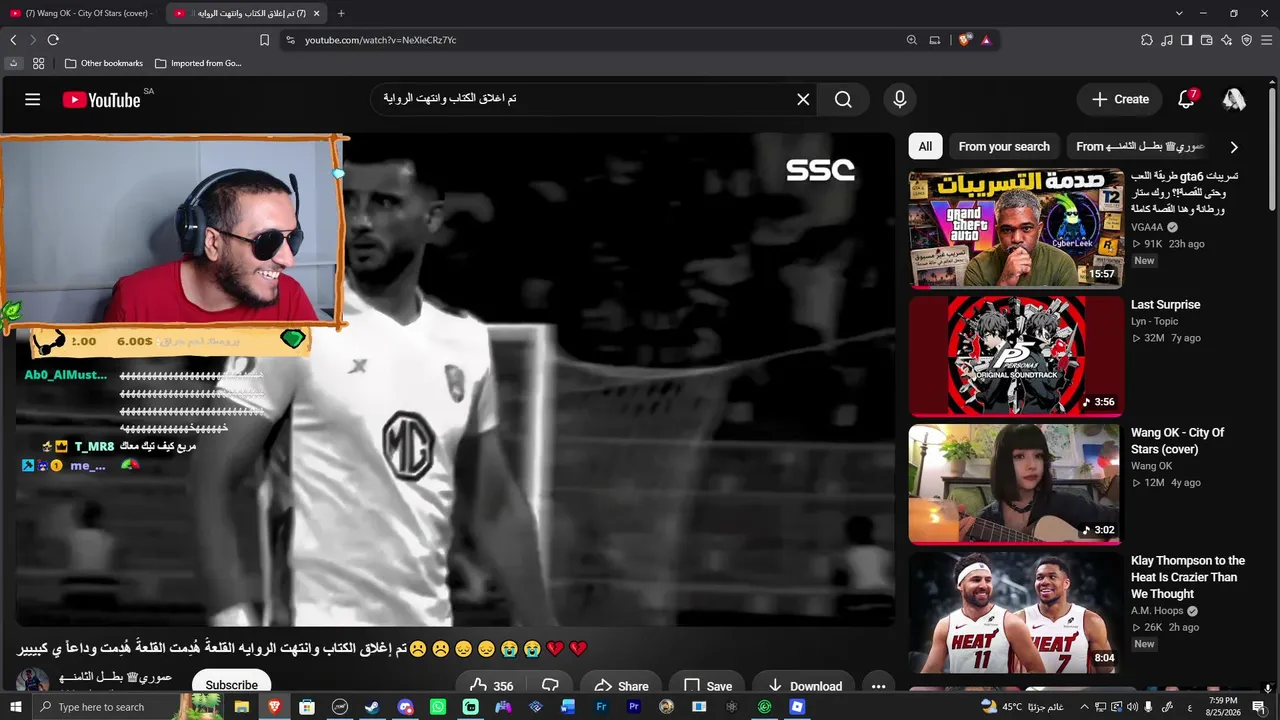Open the YouTube guide hamburger menu
This screenshot has height=720, width=1280.
click(33, 99)
